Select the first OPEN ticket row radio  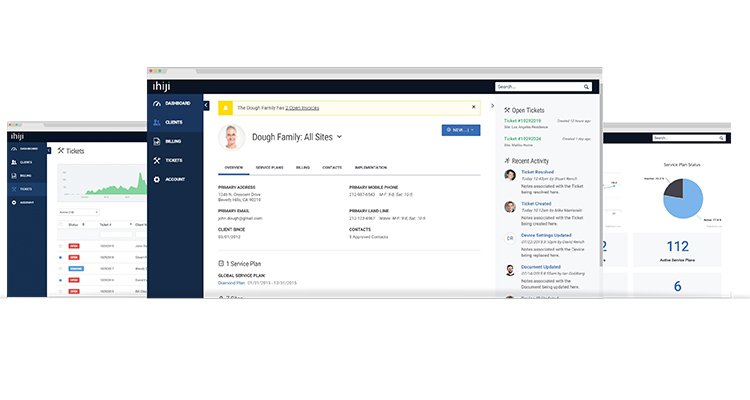tap(60, 246)
